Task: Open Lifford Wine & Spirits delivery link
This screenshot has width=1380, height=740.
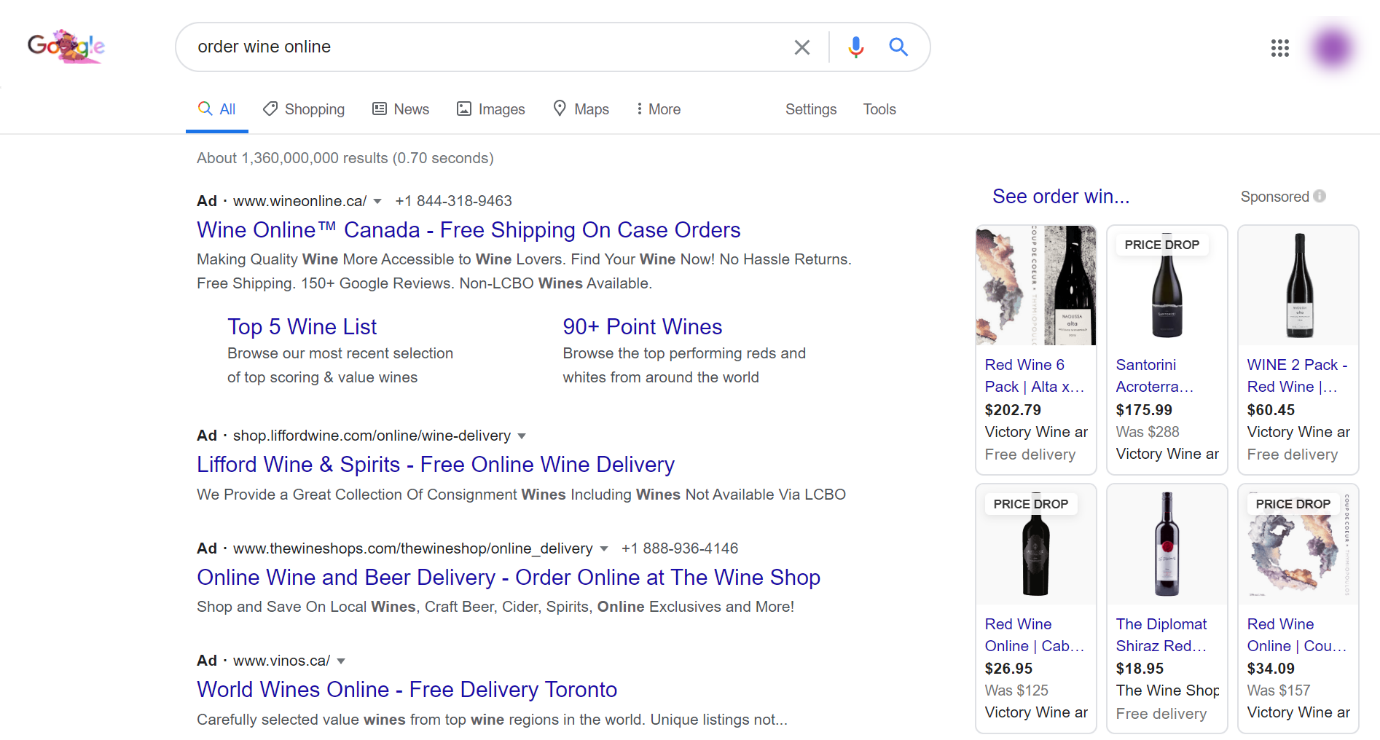Action: coord(436,465)
